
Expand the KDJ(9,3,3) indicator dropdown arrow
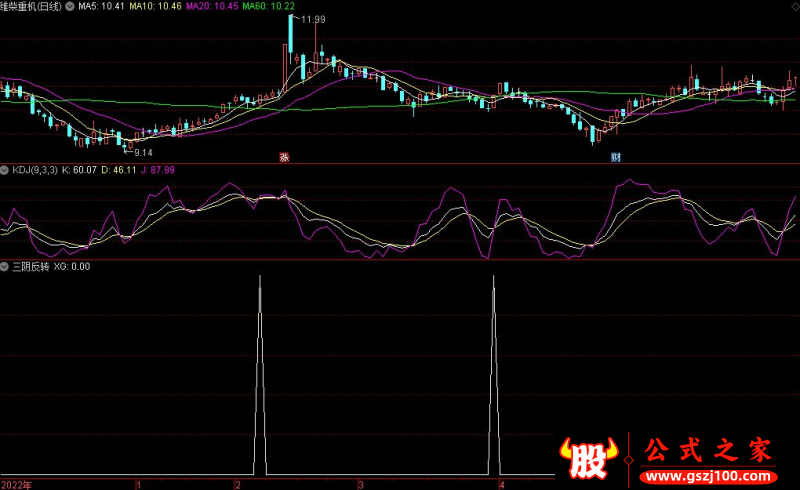5,171
